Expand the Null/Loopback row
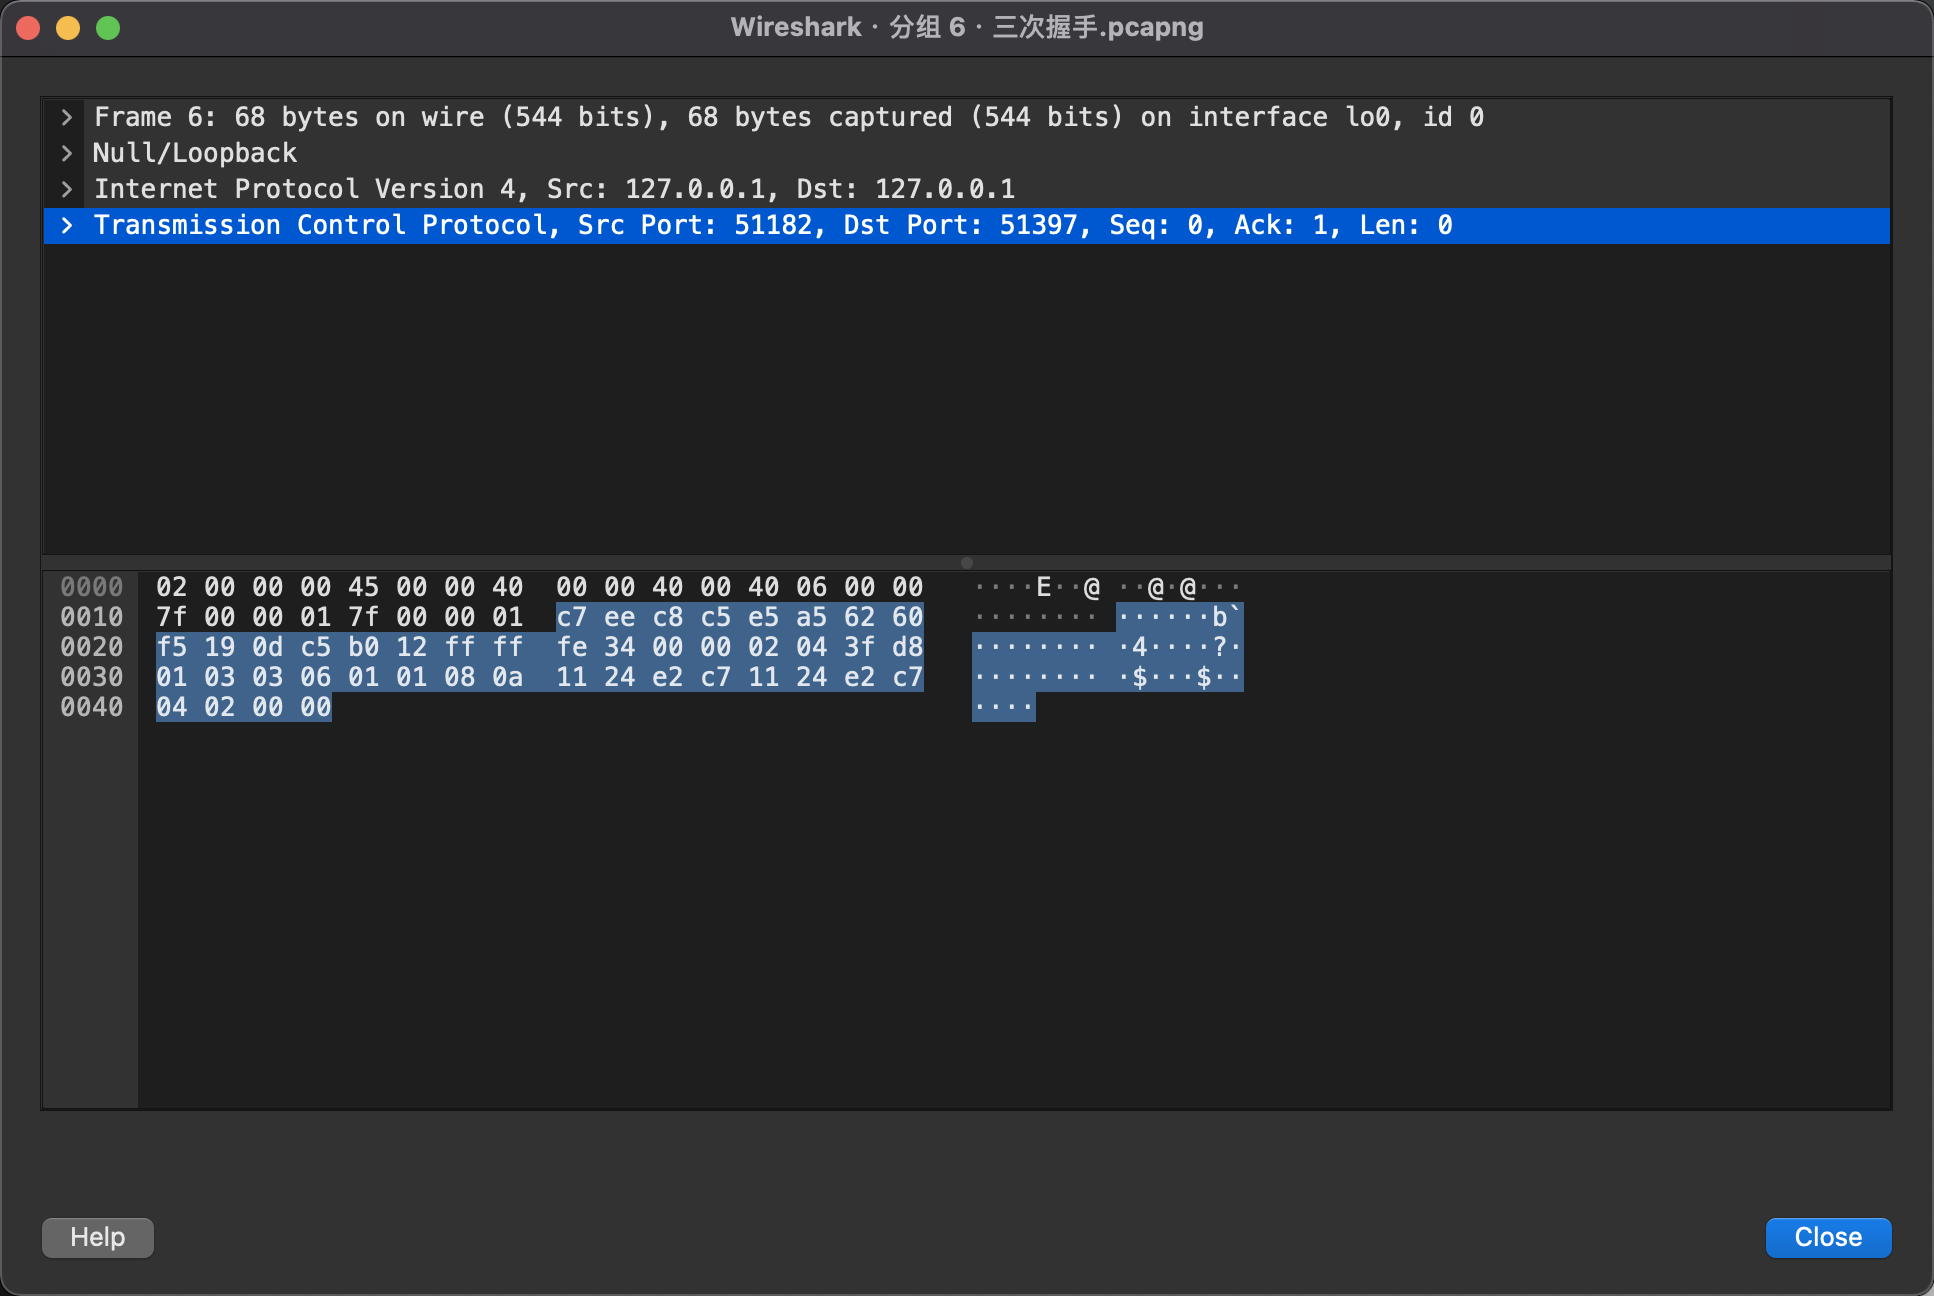Screen dimensions: 1934x1296 (x=66, y=153)
